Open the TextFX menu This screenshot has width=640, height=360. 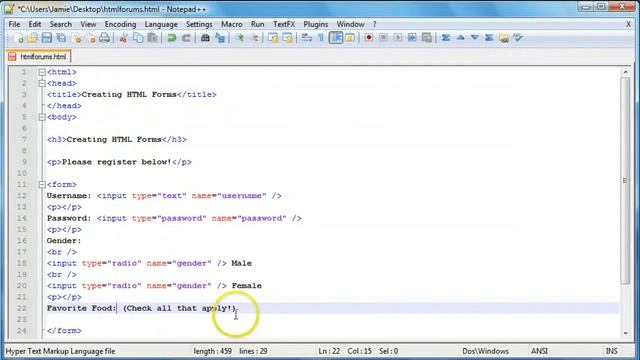pos(284,24)
